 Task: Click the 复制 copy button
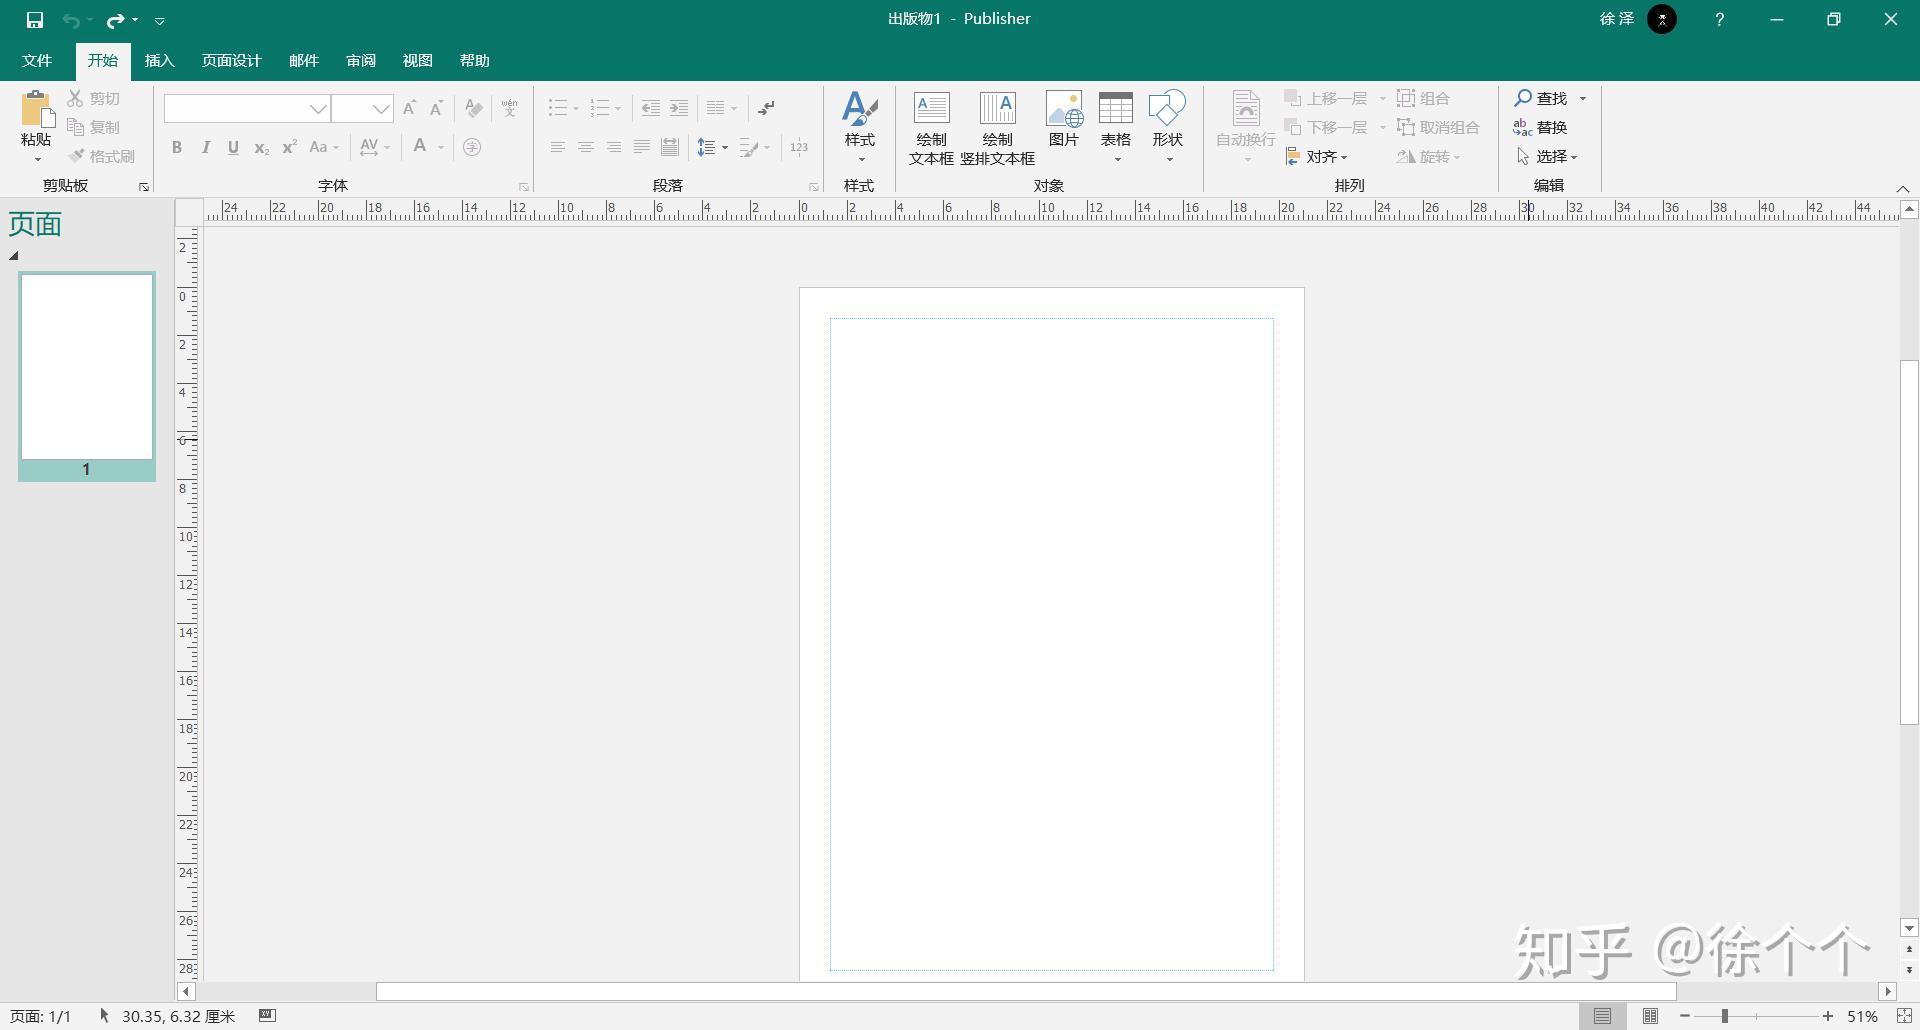94,127
